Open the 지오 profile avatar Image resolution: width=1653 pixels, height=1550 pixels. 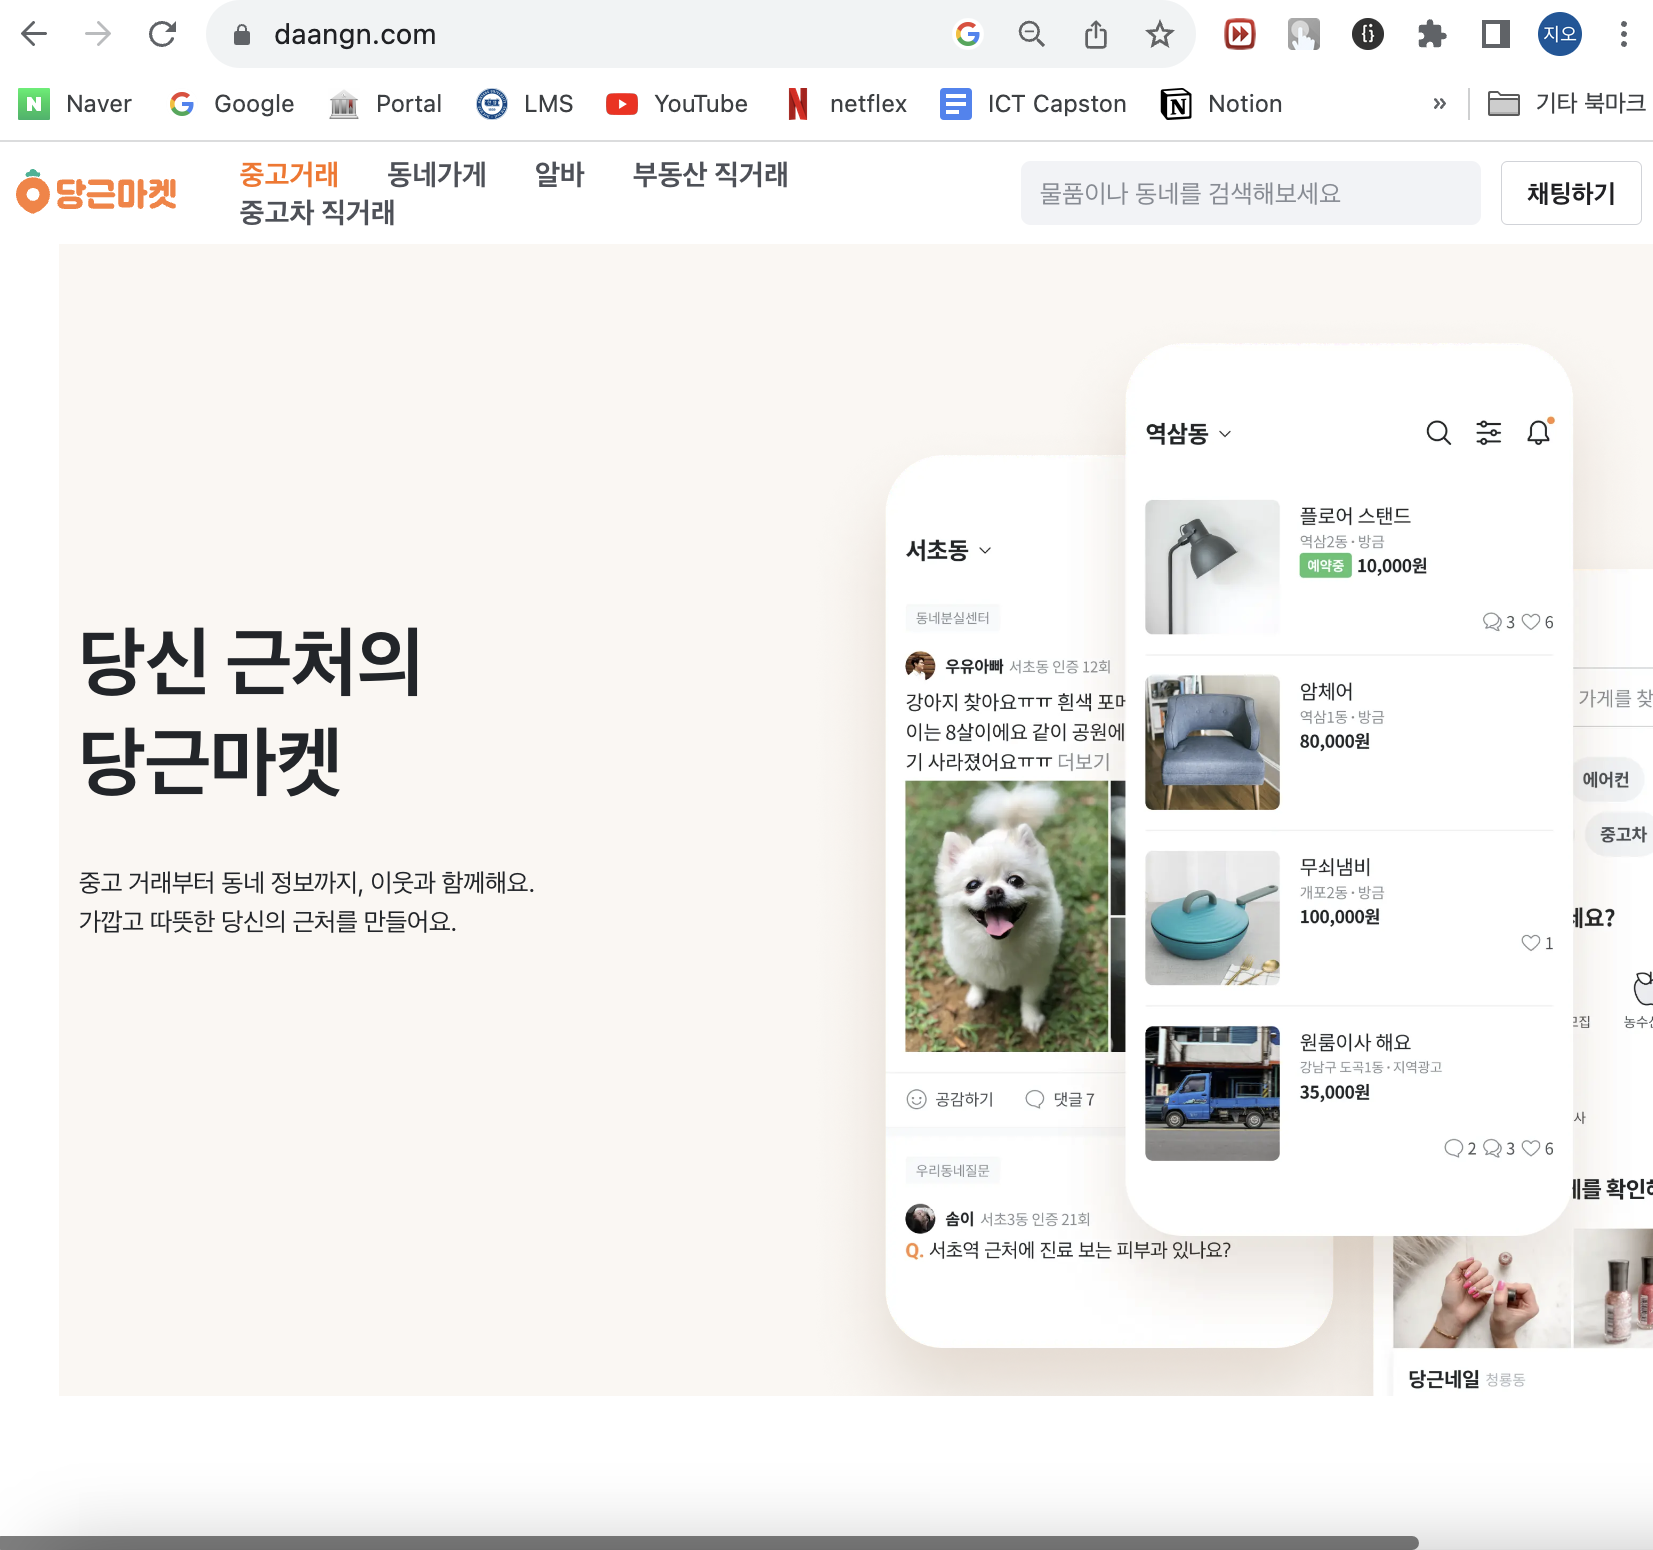[x=1560, y=34]
